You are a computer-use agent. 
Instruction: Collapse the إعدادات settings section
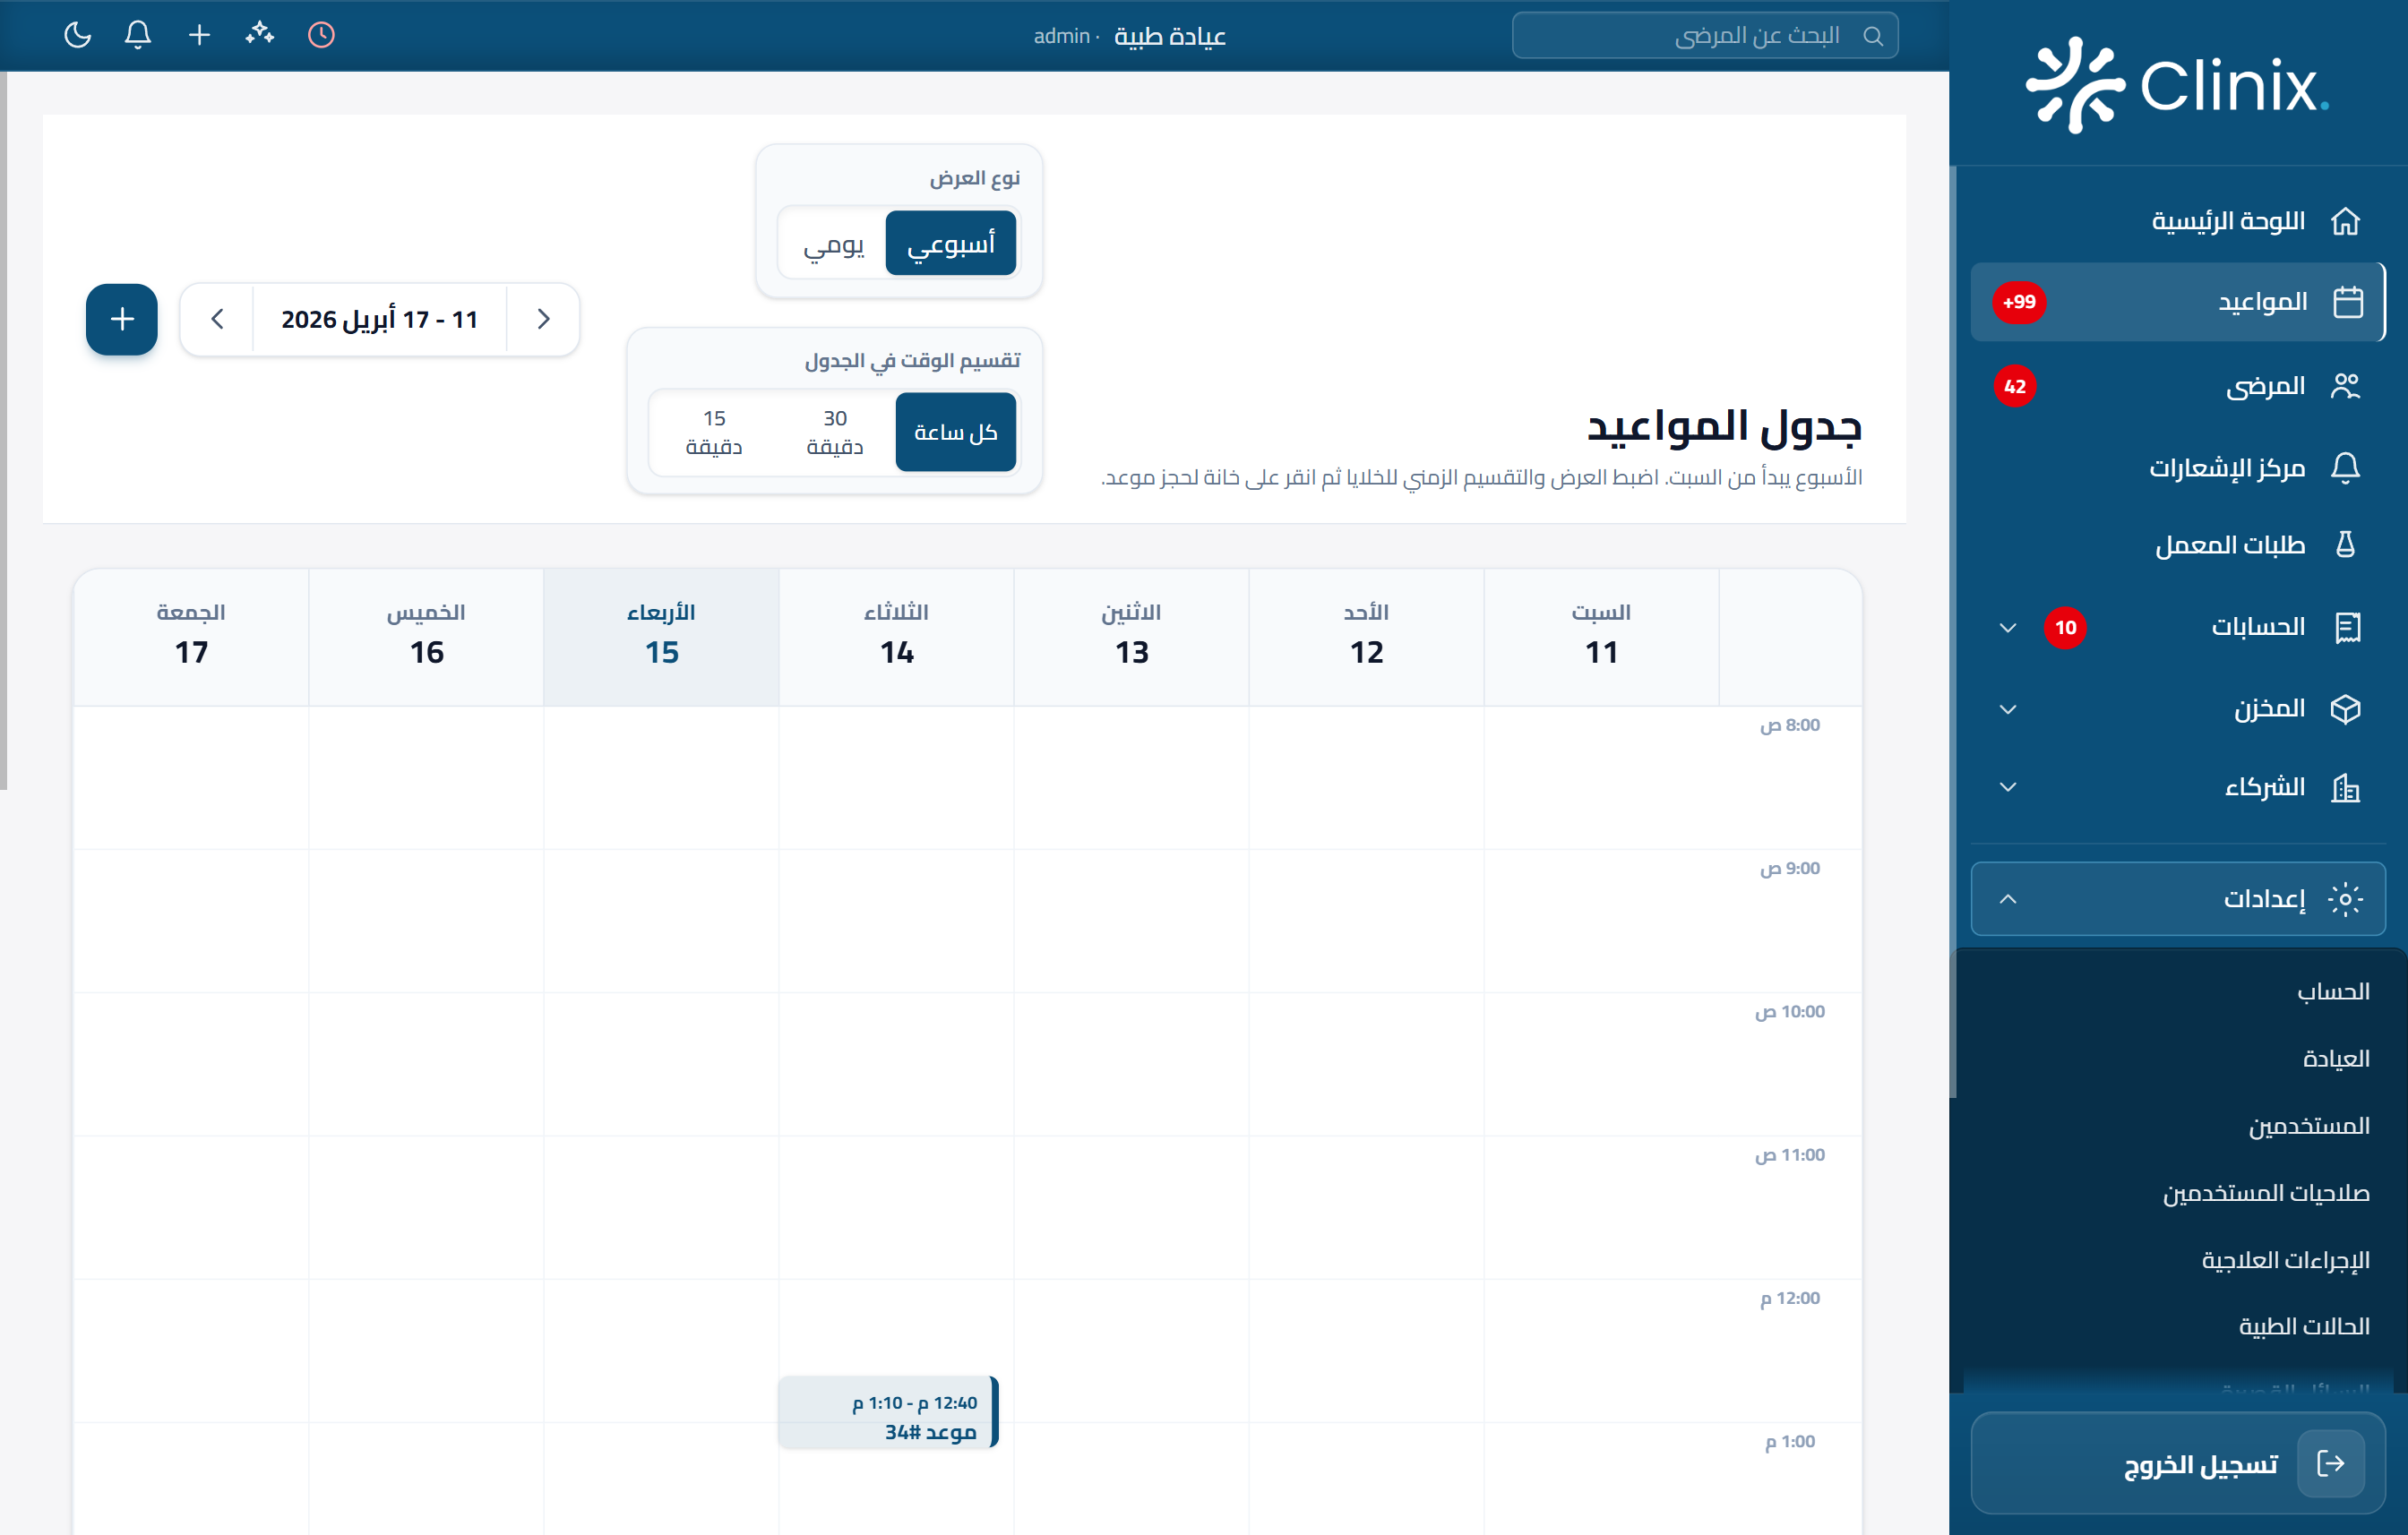coord(2007,898)
